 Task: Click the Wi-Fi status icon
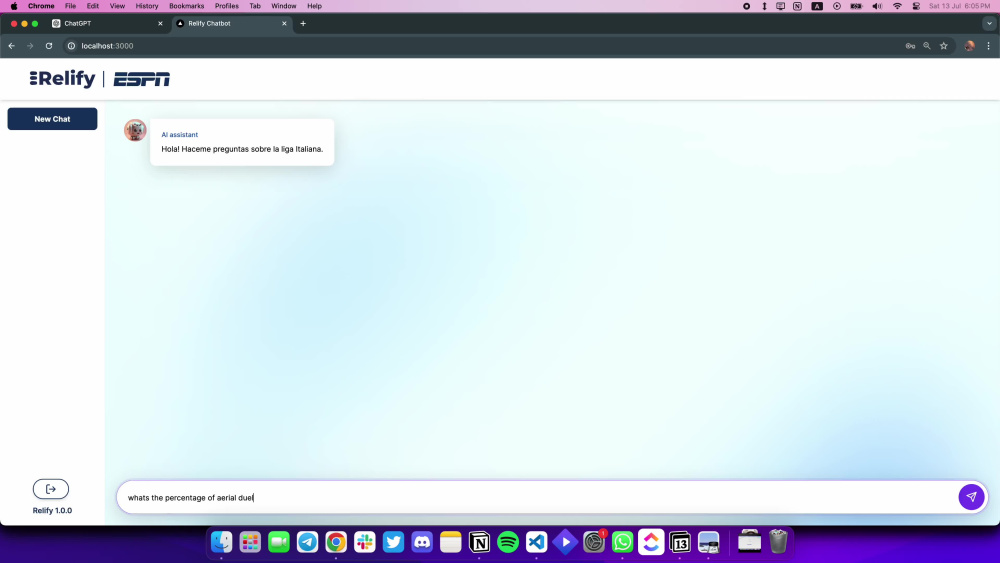click(x=897, y=6)
